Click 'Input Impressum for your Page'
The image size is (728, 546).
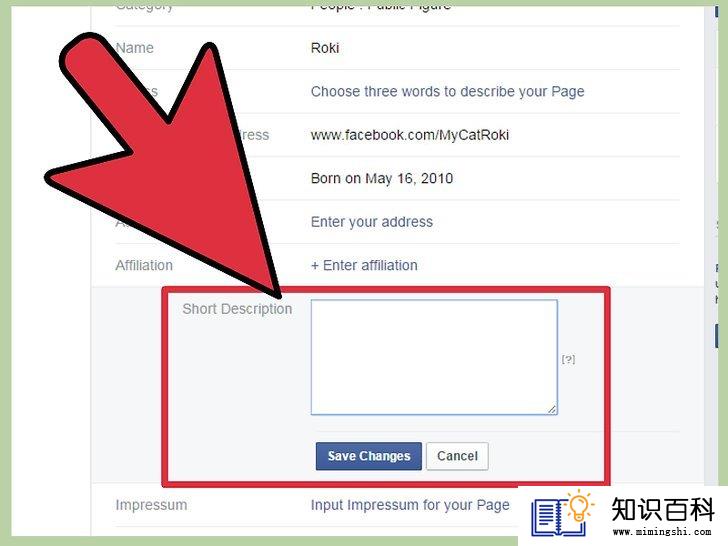pyautogui.click(x=410, y=505)
